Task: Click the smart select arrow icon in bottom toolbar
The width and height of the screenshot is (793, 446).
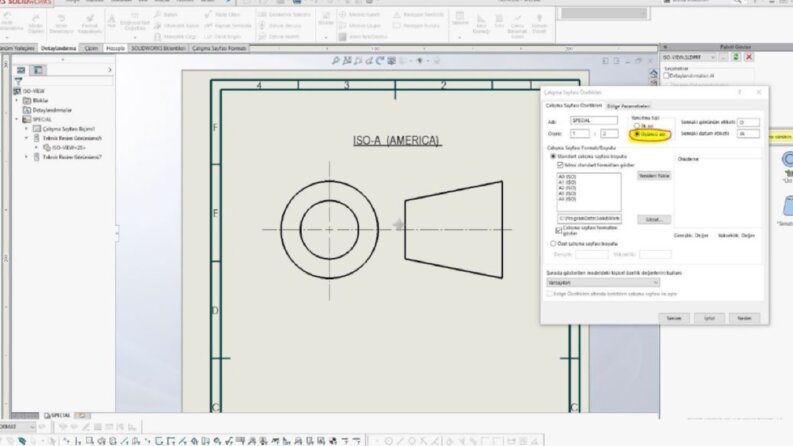Action: [22, 441]
